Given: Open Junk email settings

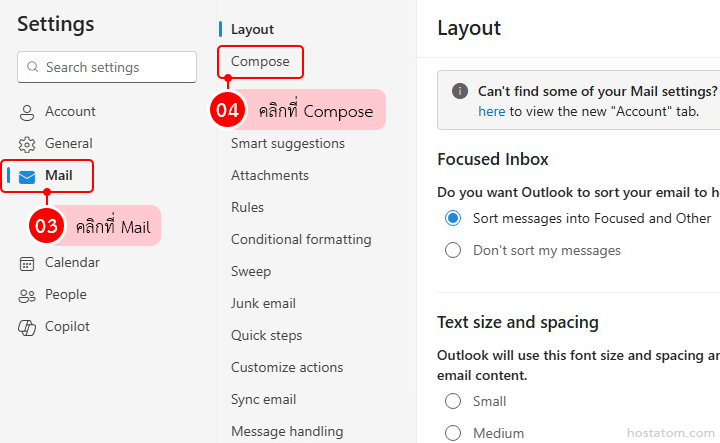Looking at the screenshot, I should point(263,303).
